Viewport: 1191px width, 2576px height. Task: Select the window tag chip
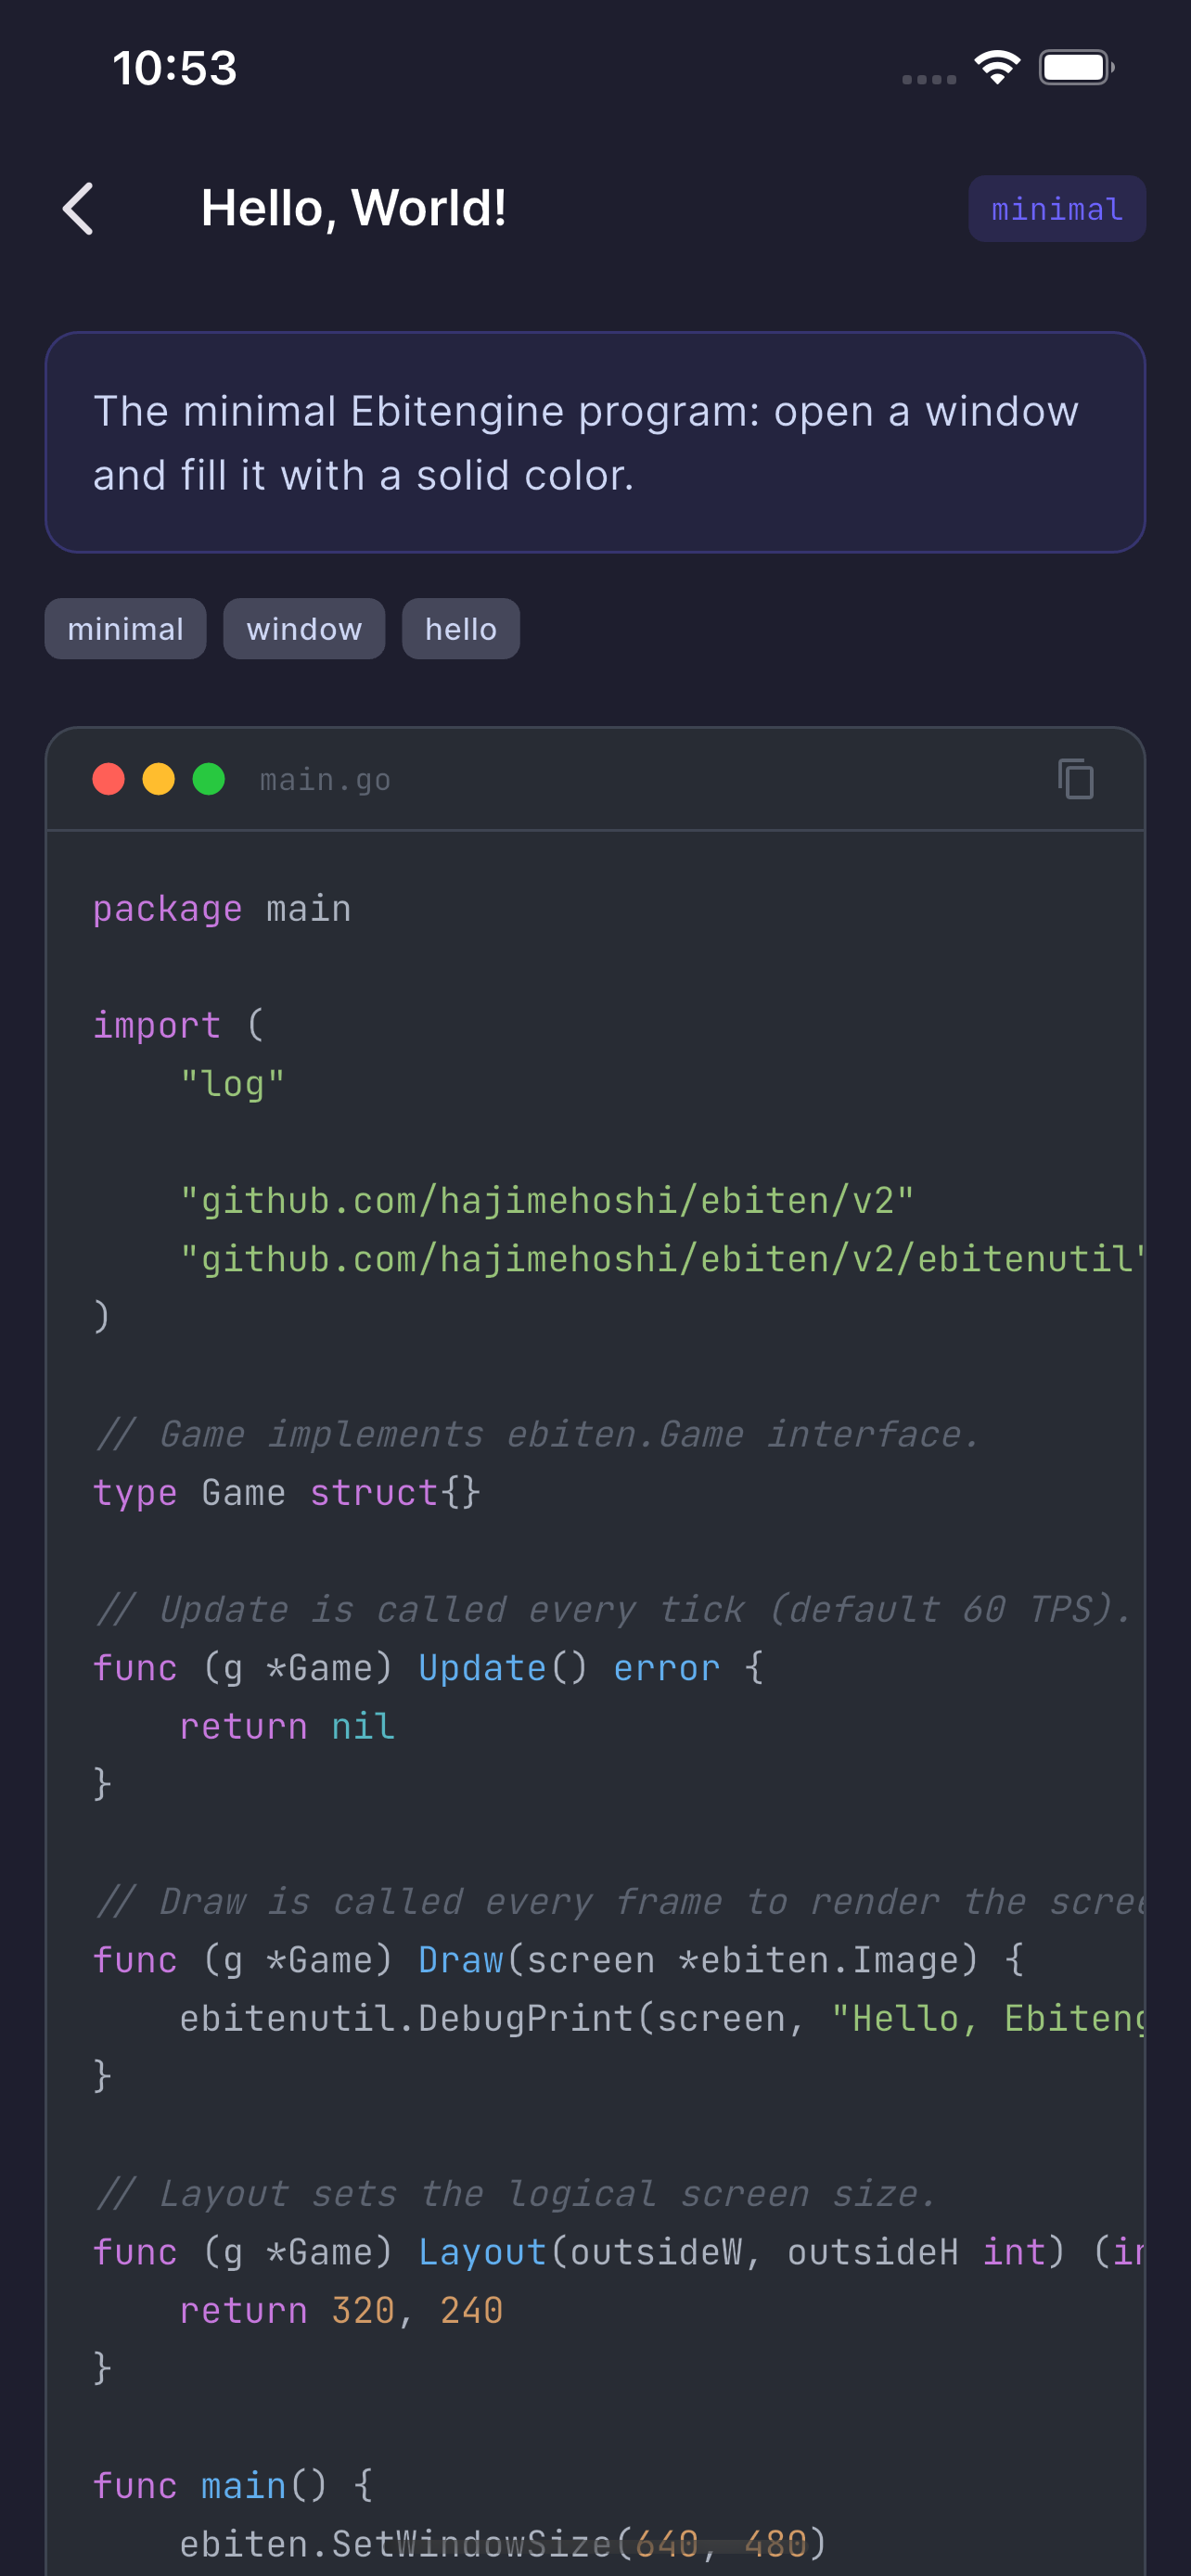[x=304, y=629]
